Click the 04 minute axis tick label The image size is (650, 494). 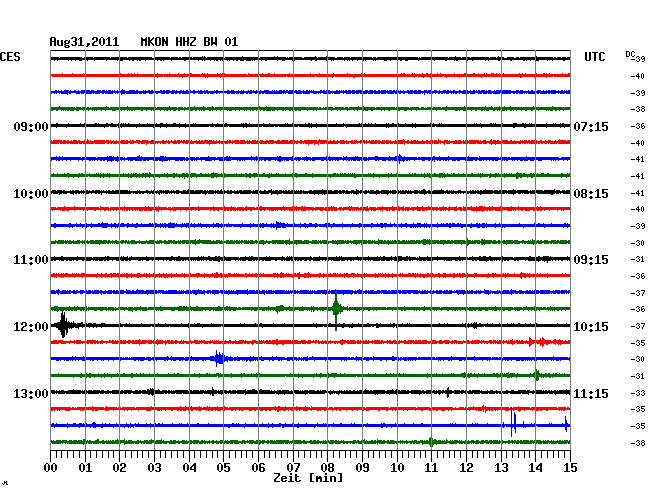pyautogui.click(x=189, y=467)
